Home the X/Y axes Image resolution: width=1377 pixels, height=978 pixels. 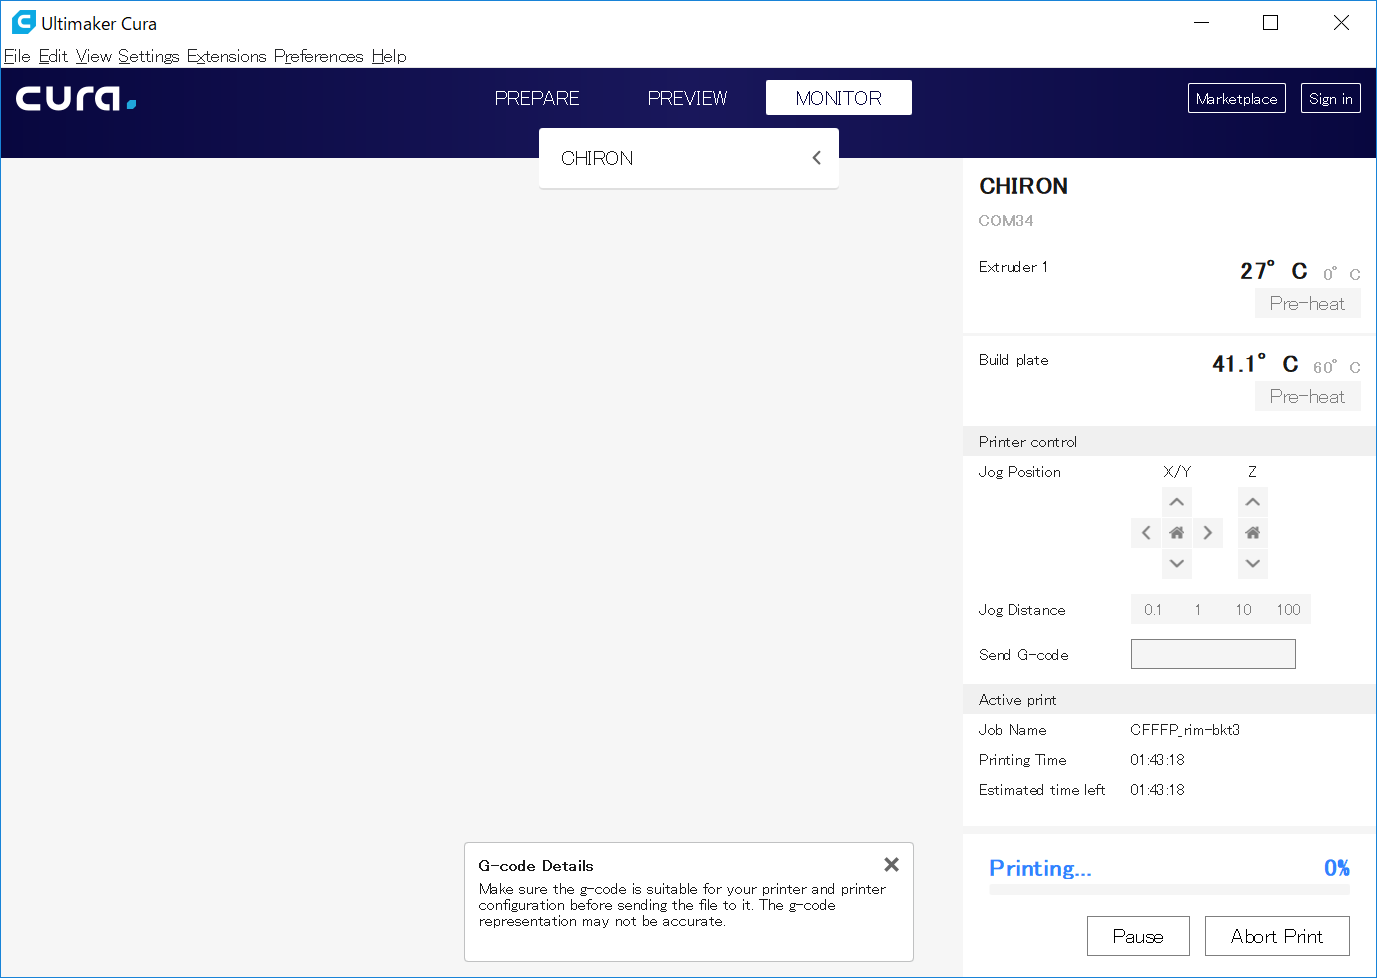click(x=1177, y=533)
